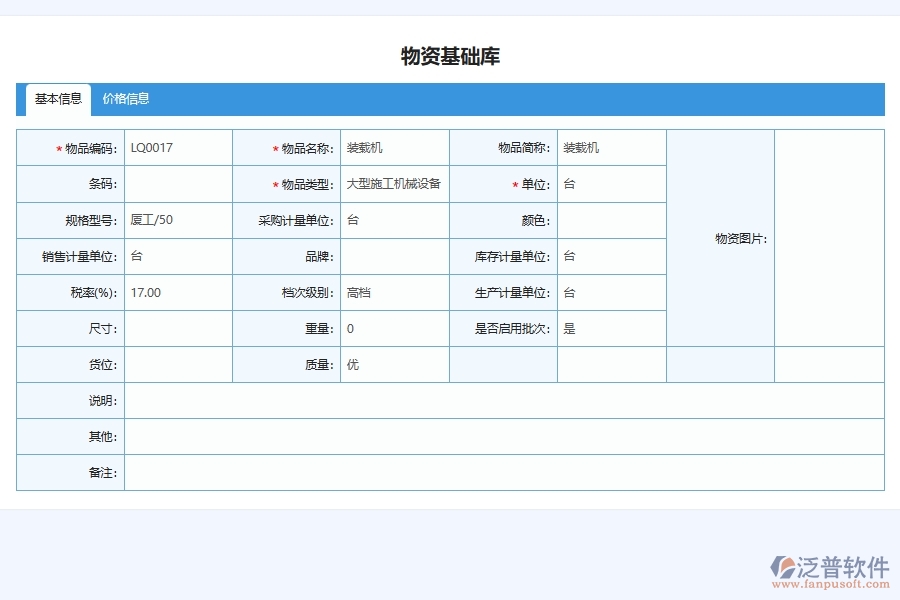Image resolution: width=900 pixels, height=600 pixels.
Task: Click the empty 品牌 input field
Action: (x=395, y=255)
